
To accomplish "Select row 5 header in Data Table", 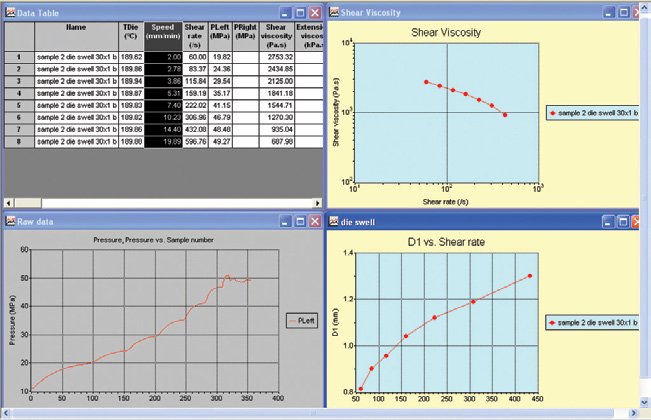I will pyautogui.click(x=18, y=104).
